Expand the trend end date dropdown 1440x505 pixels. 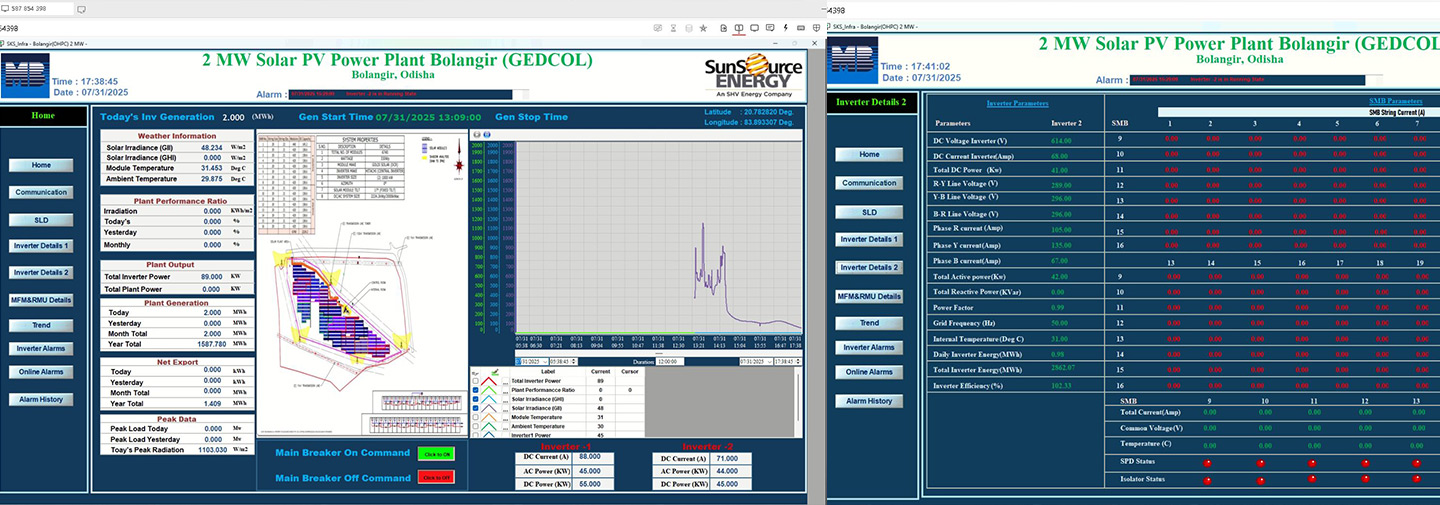click(769, 361)
